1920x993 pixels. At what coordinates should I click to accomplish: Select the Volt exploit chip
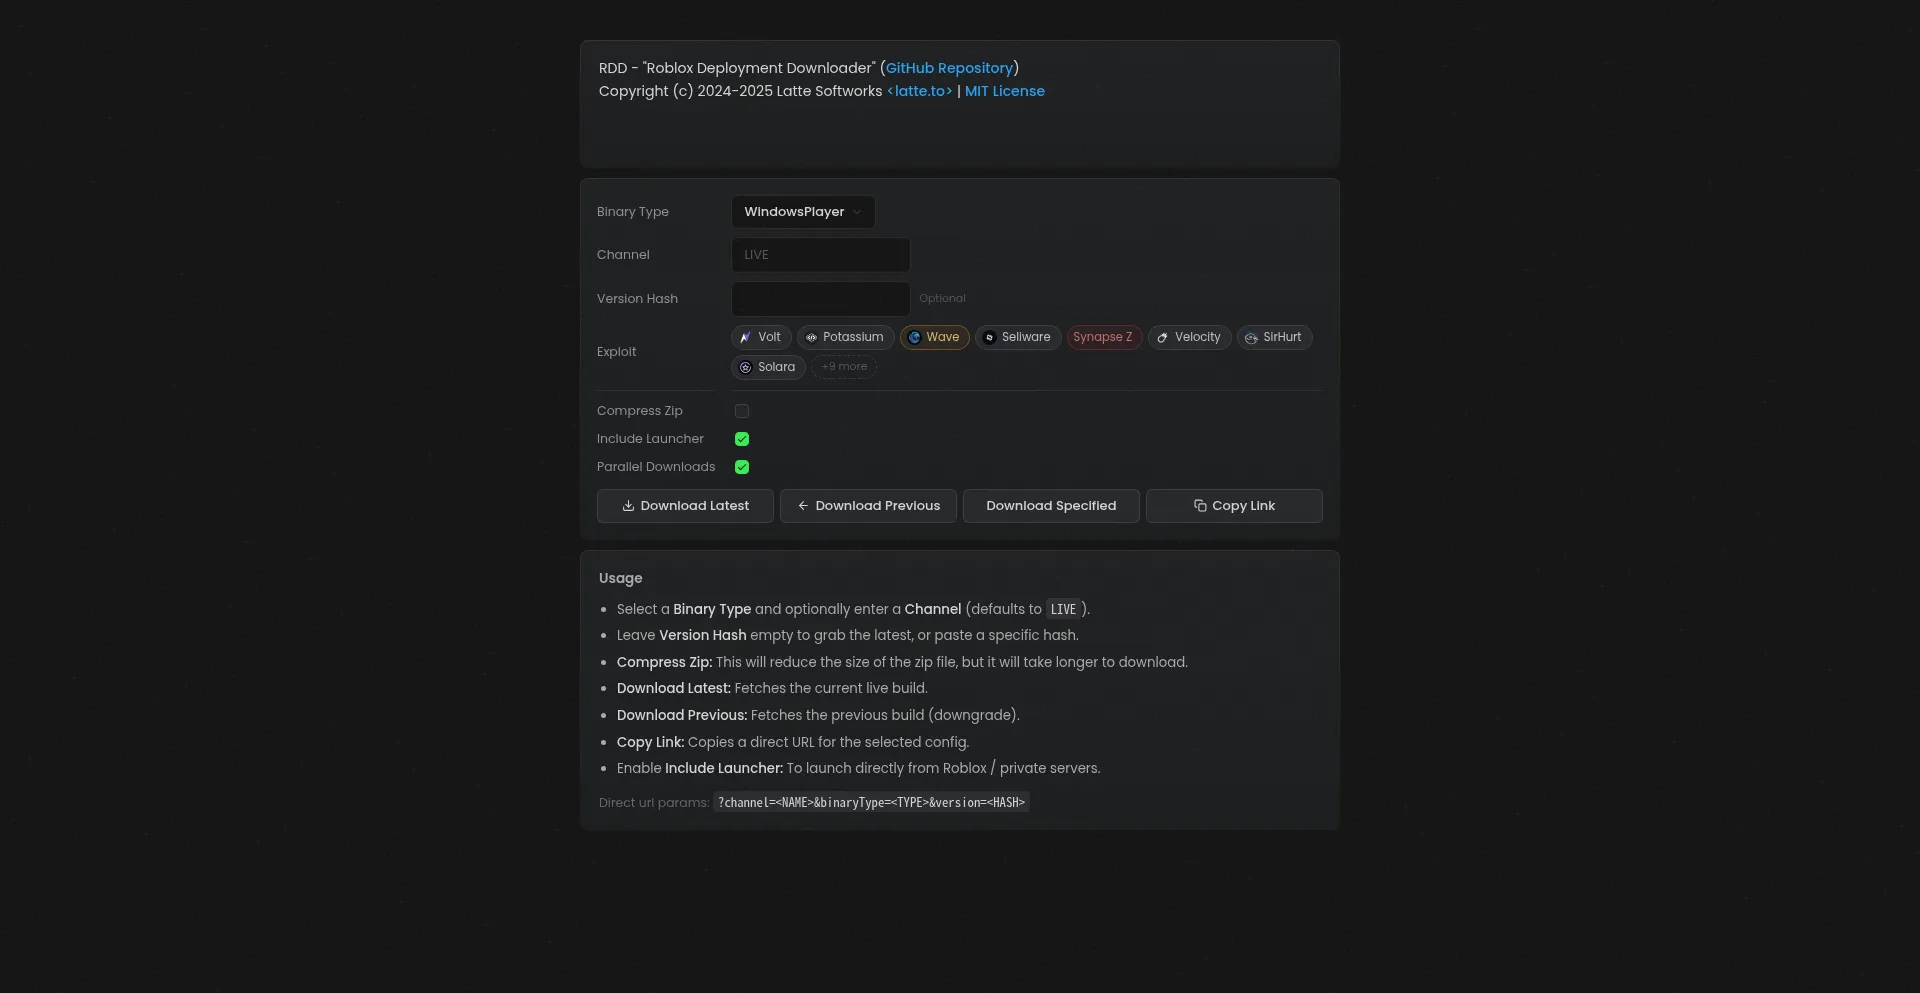761,338
